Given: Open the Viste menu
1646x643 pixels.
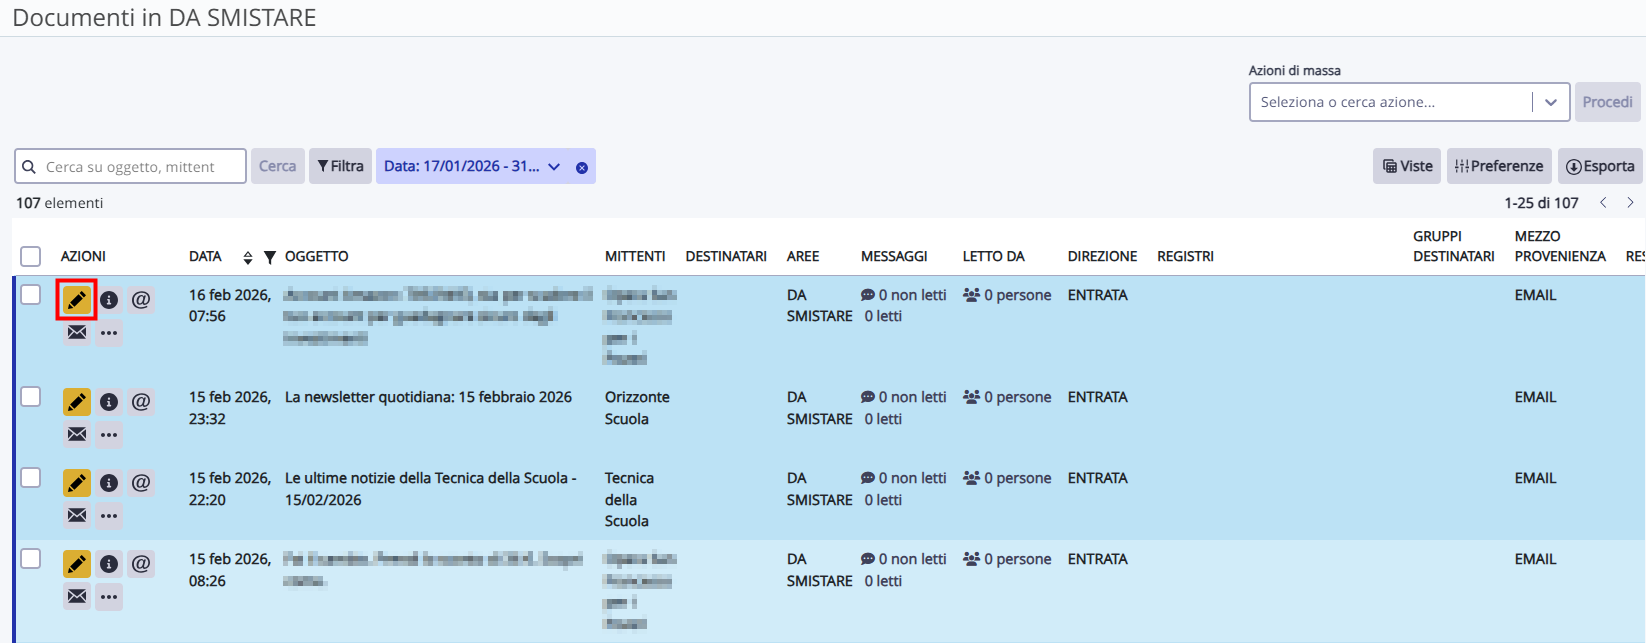Looking at the screenshot, I should pyautogui.click(x=1407, y=167).
